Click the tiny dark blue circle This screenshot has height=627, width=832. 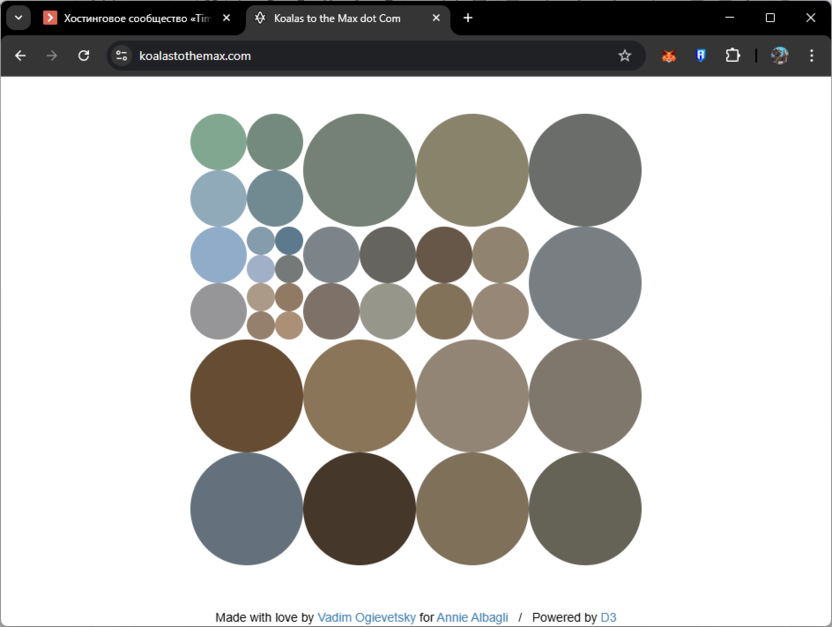289,240
